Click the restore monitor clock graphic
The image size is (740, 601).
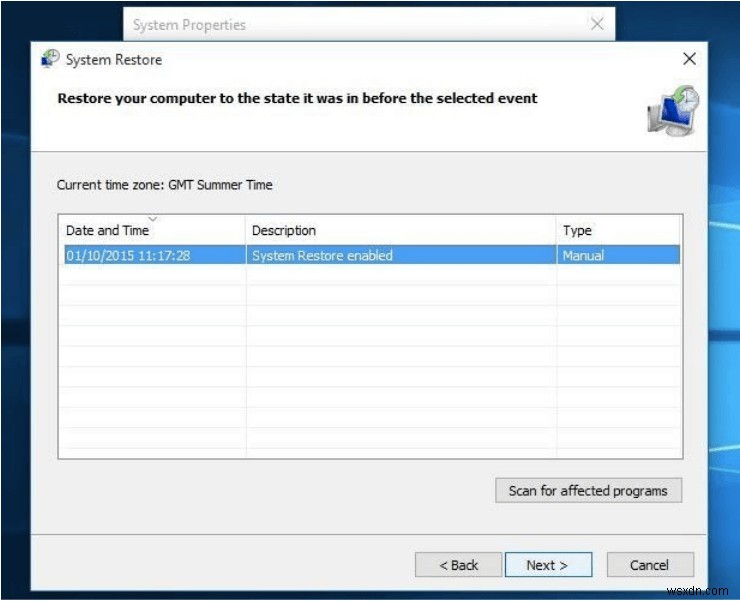coord(673,110)
